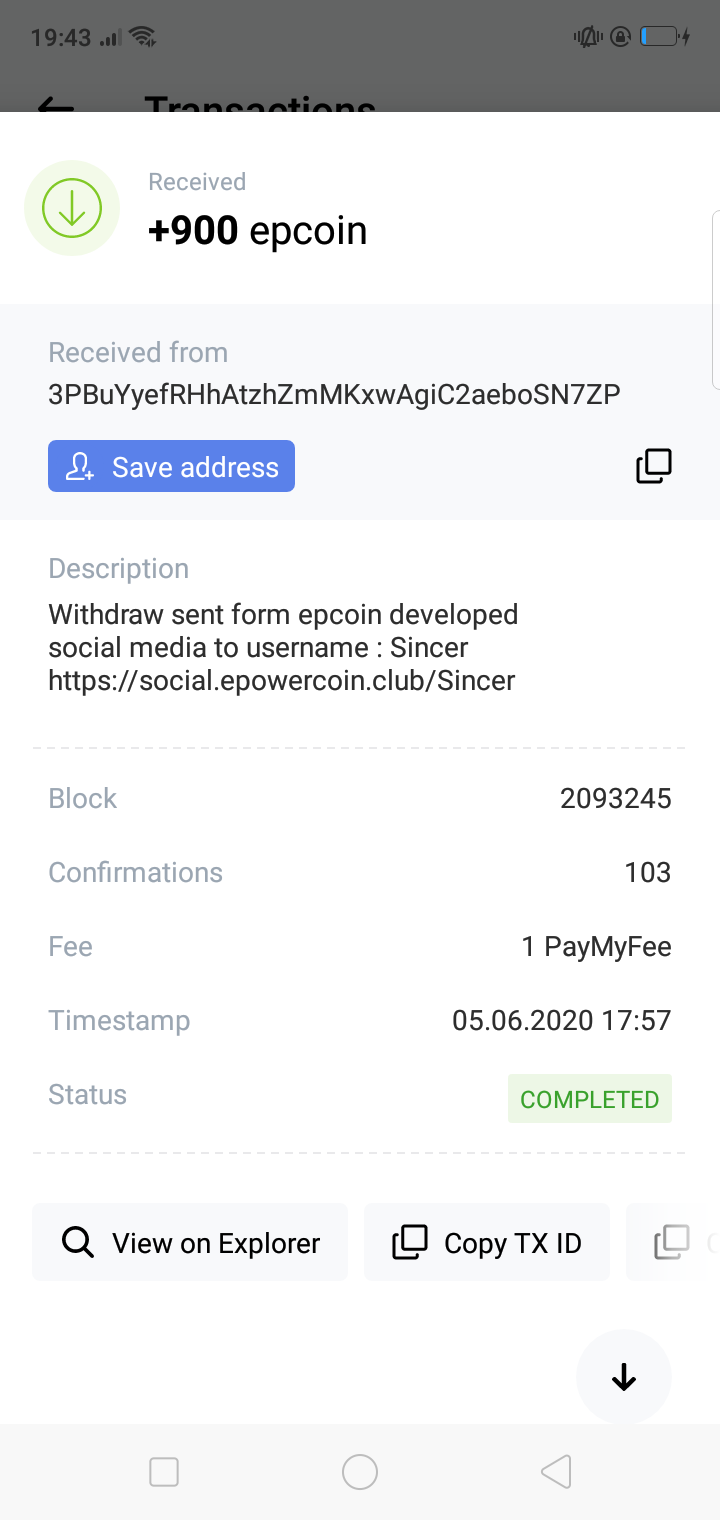Select the sender address text
This screenshot has width=720, height=1520.
pyautogui.click(x=334, y=394)
